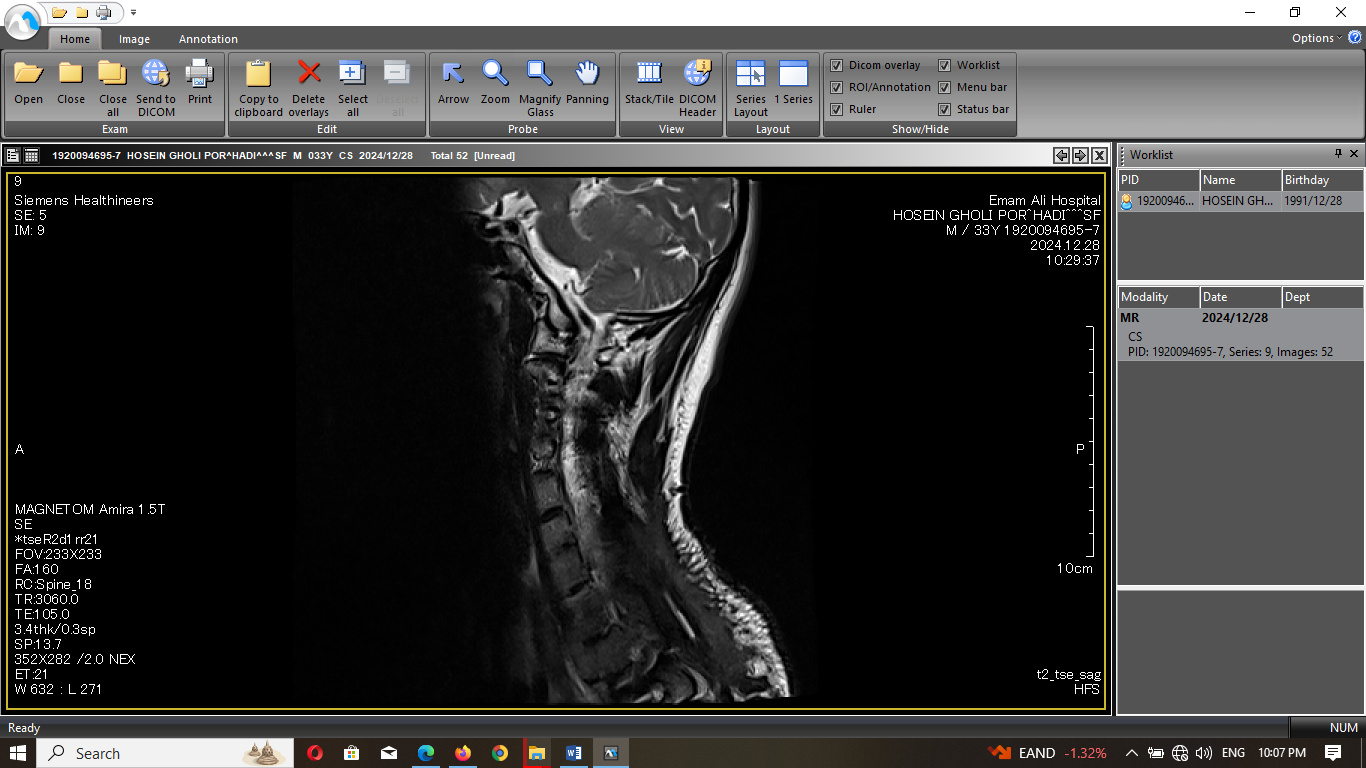Click the Print icon in the ribbon
This screenshot has height=768, width=1366.
click(200, 83)
